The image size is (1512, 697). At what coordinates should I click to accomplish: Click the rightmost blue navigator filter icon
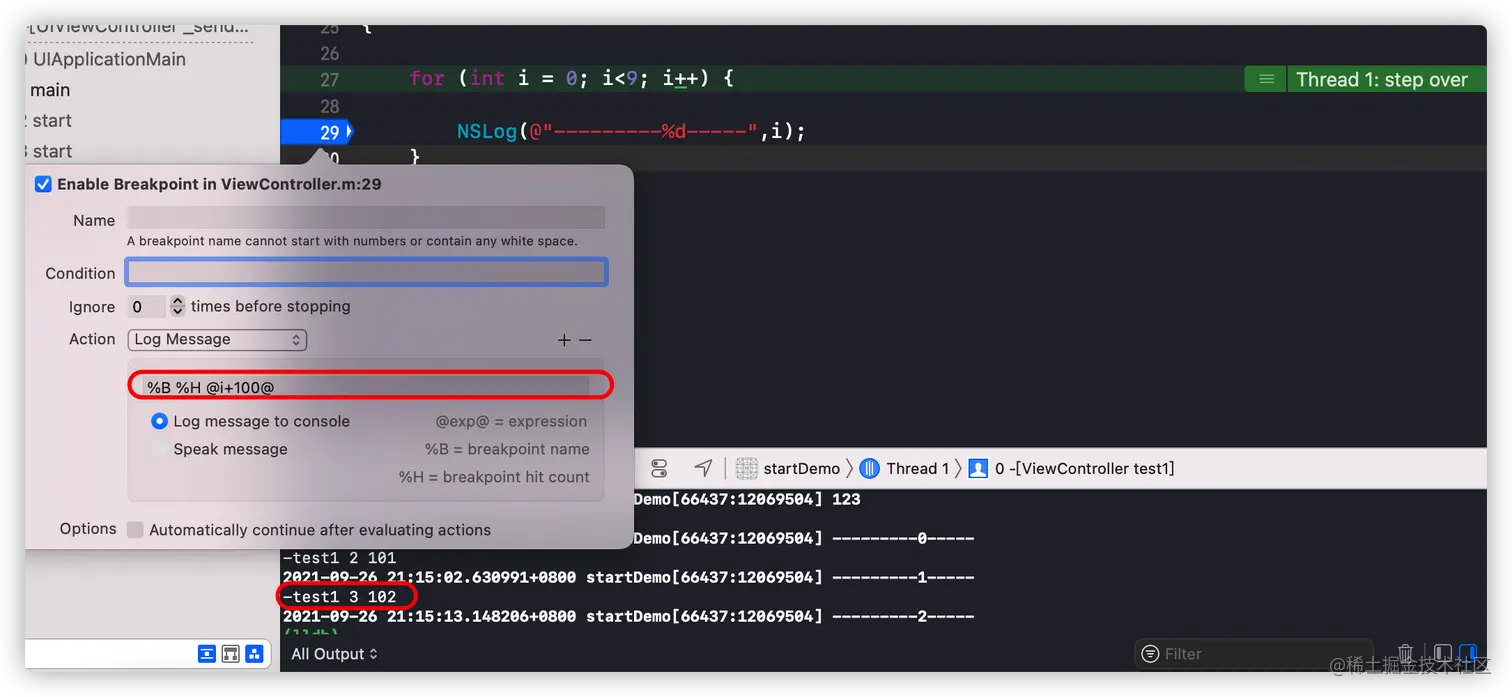tap(255, 654)
